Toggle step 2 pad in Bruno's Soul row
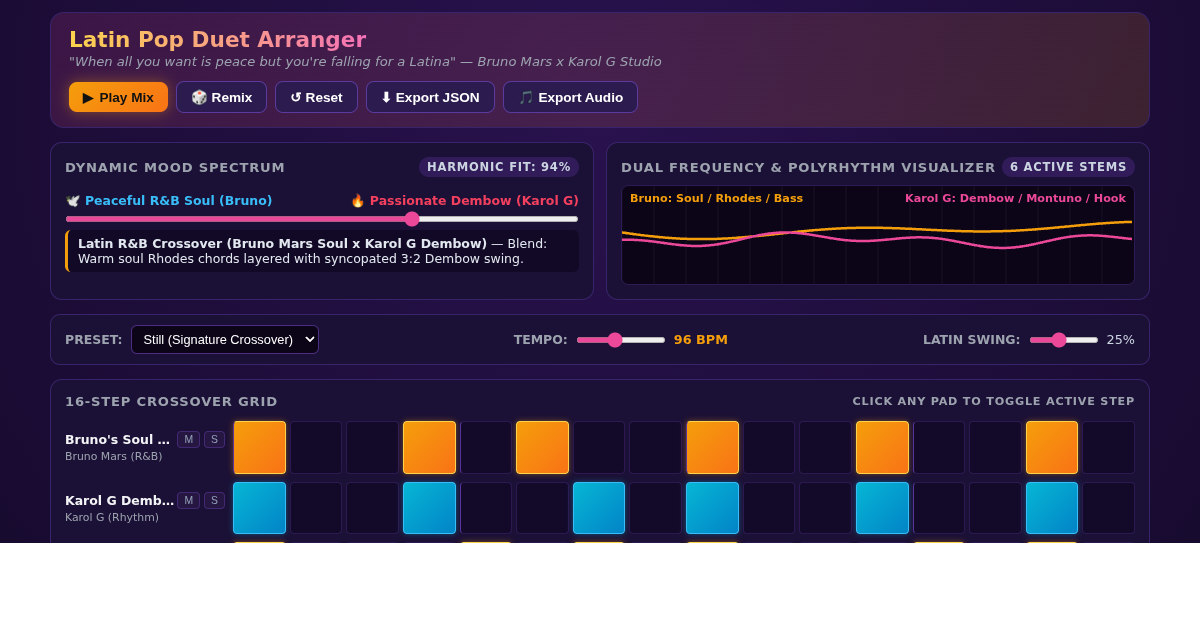 tap(316, 447)
